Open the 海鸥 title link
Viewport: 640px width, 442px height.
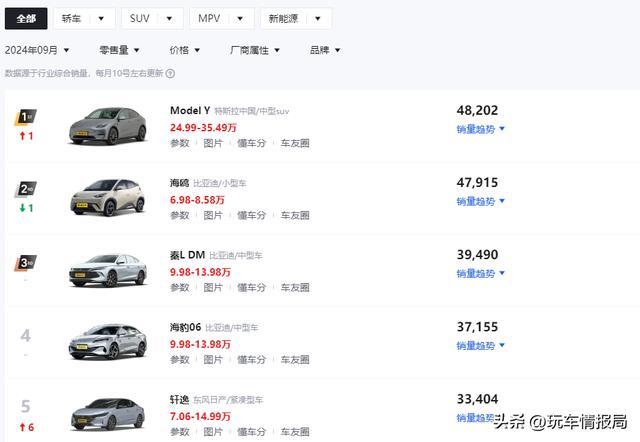[x=180, y=183]
